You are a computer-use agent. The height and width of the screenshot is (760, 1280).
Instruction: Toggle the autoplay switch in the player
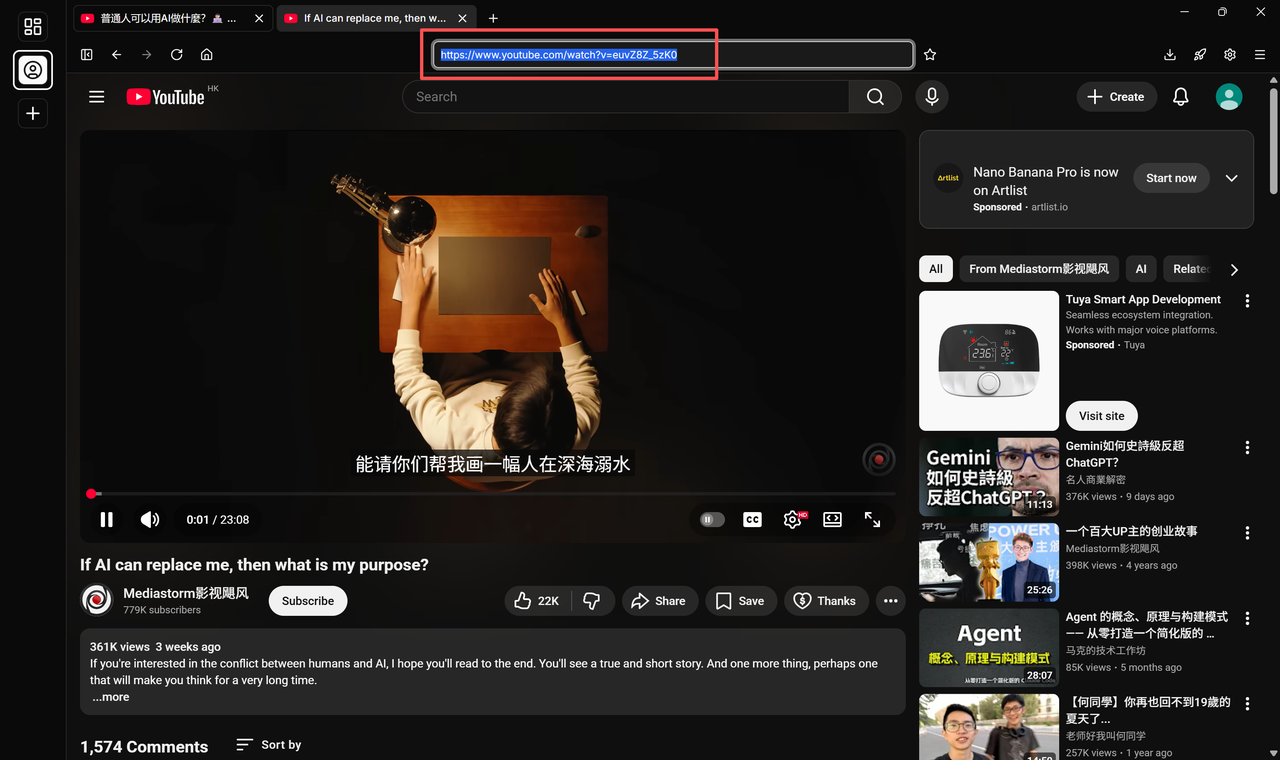click(712, 520)
